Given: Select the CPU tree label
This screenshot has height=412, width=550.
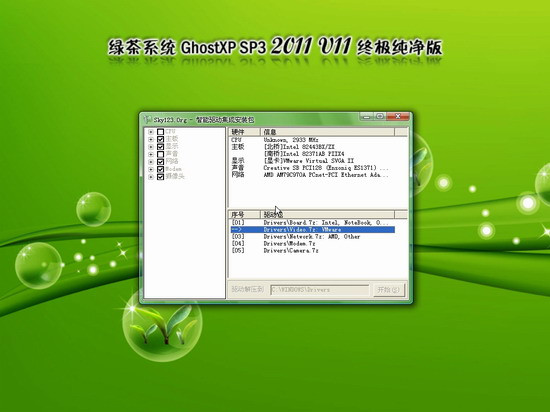Looking at the screenshot, I should (x=170, y=131).
